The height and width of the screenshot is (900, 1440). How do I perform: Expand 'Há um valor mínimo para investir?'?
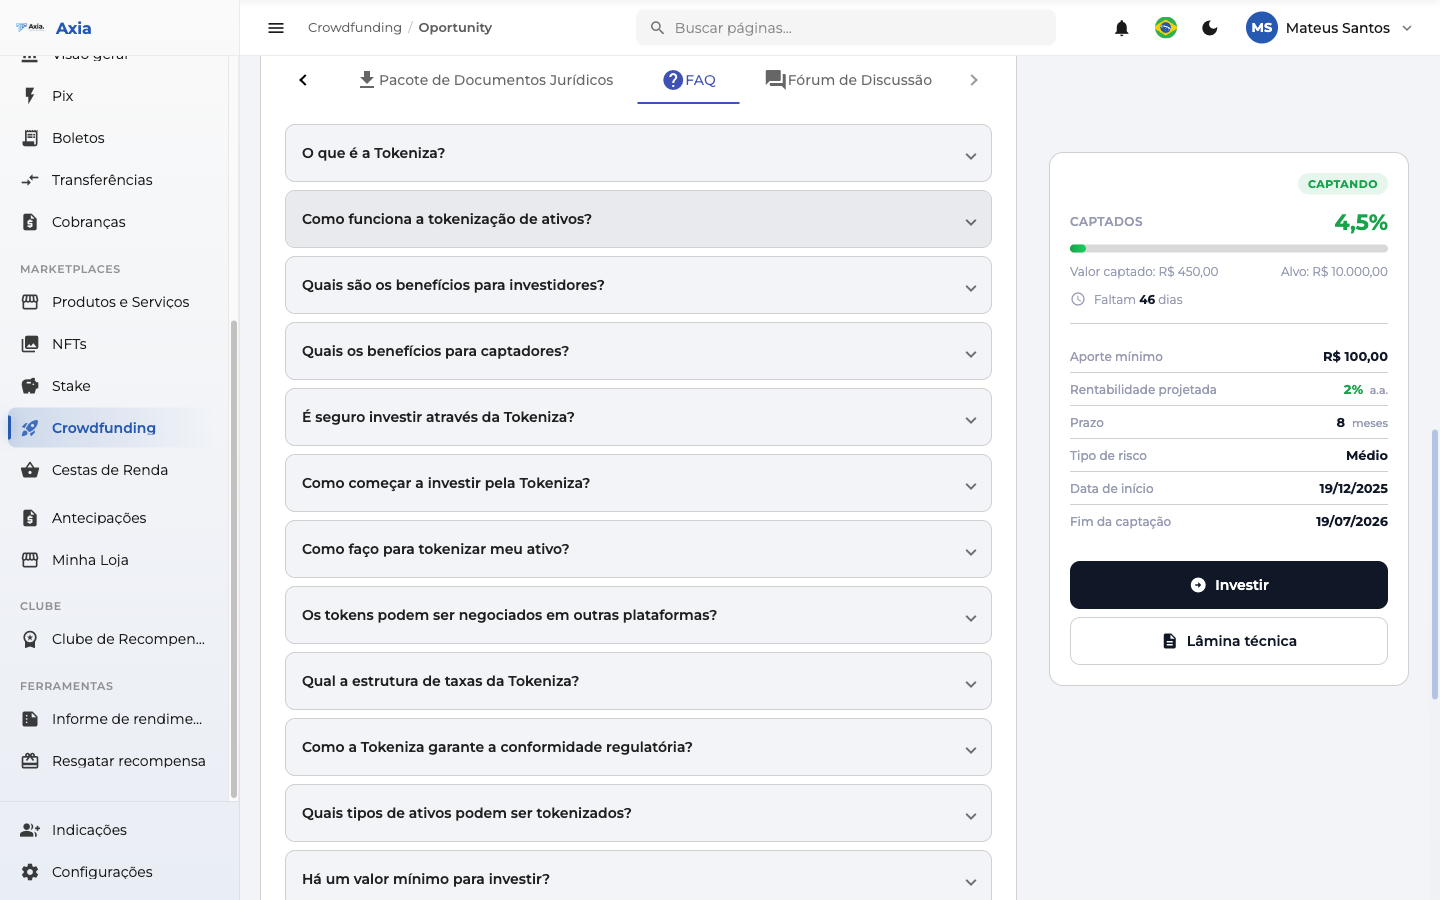click(x=638, y=876)
